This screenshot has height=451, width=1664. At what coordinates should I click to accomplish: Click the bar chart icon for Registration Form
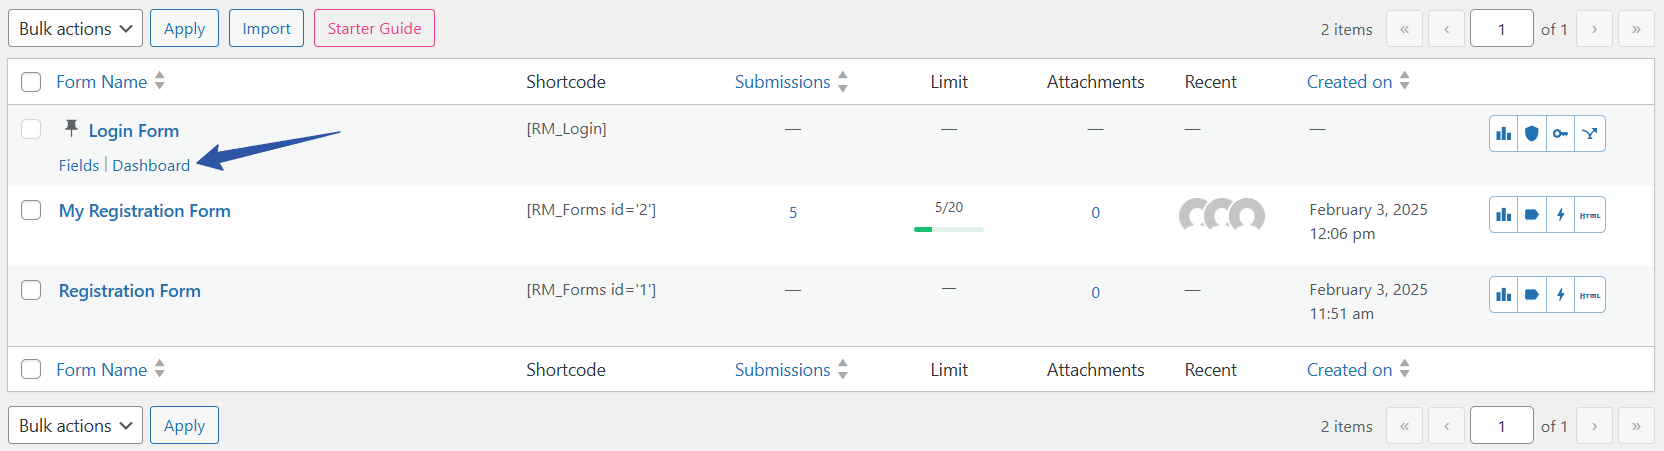(x=1503, y=295)
